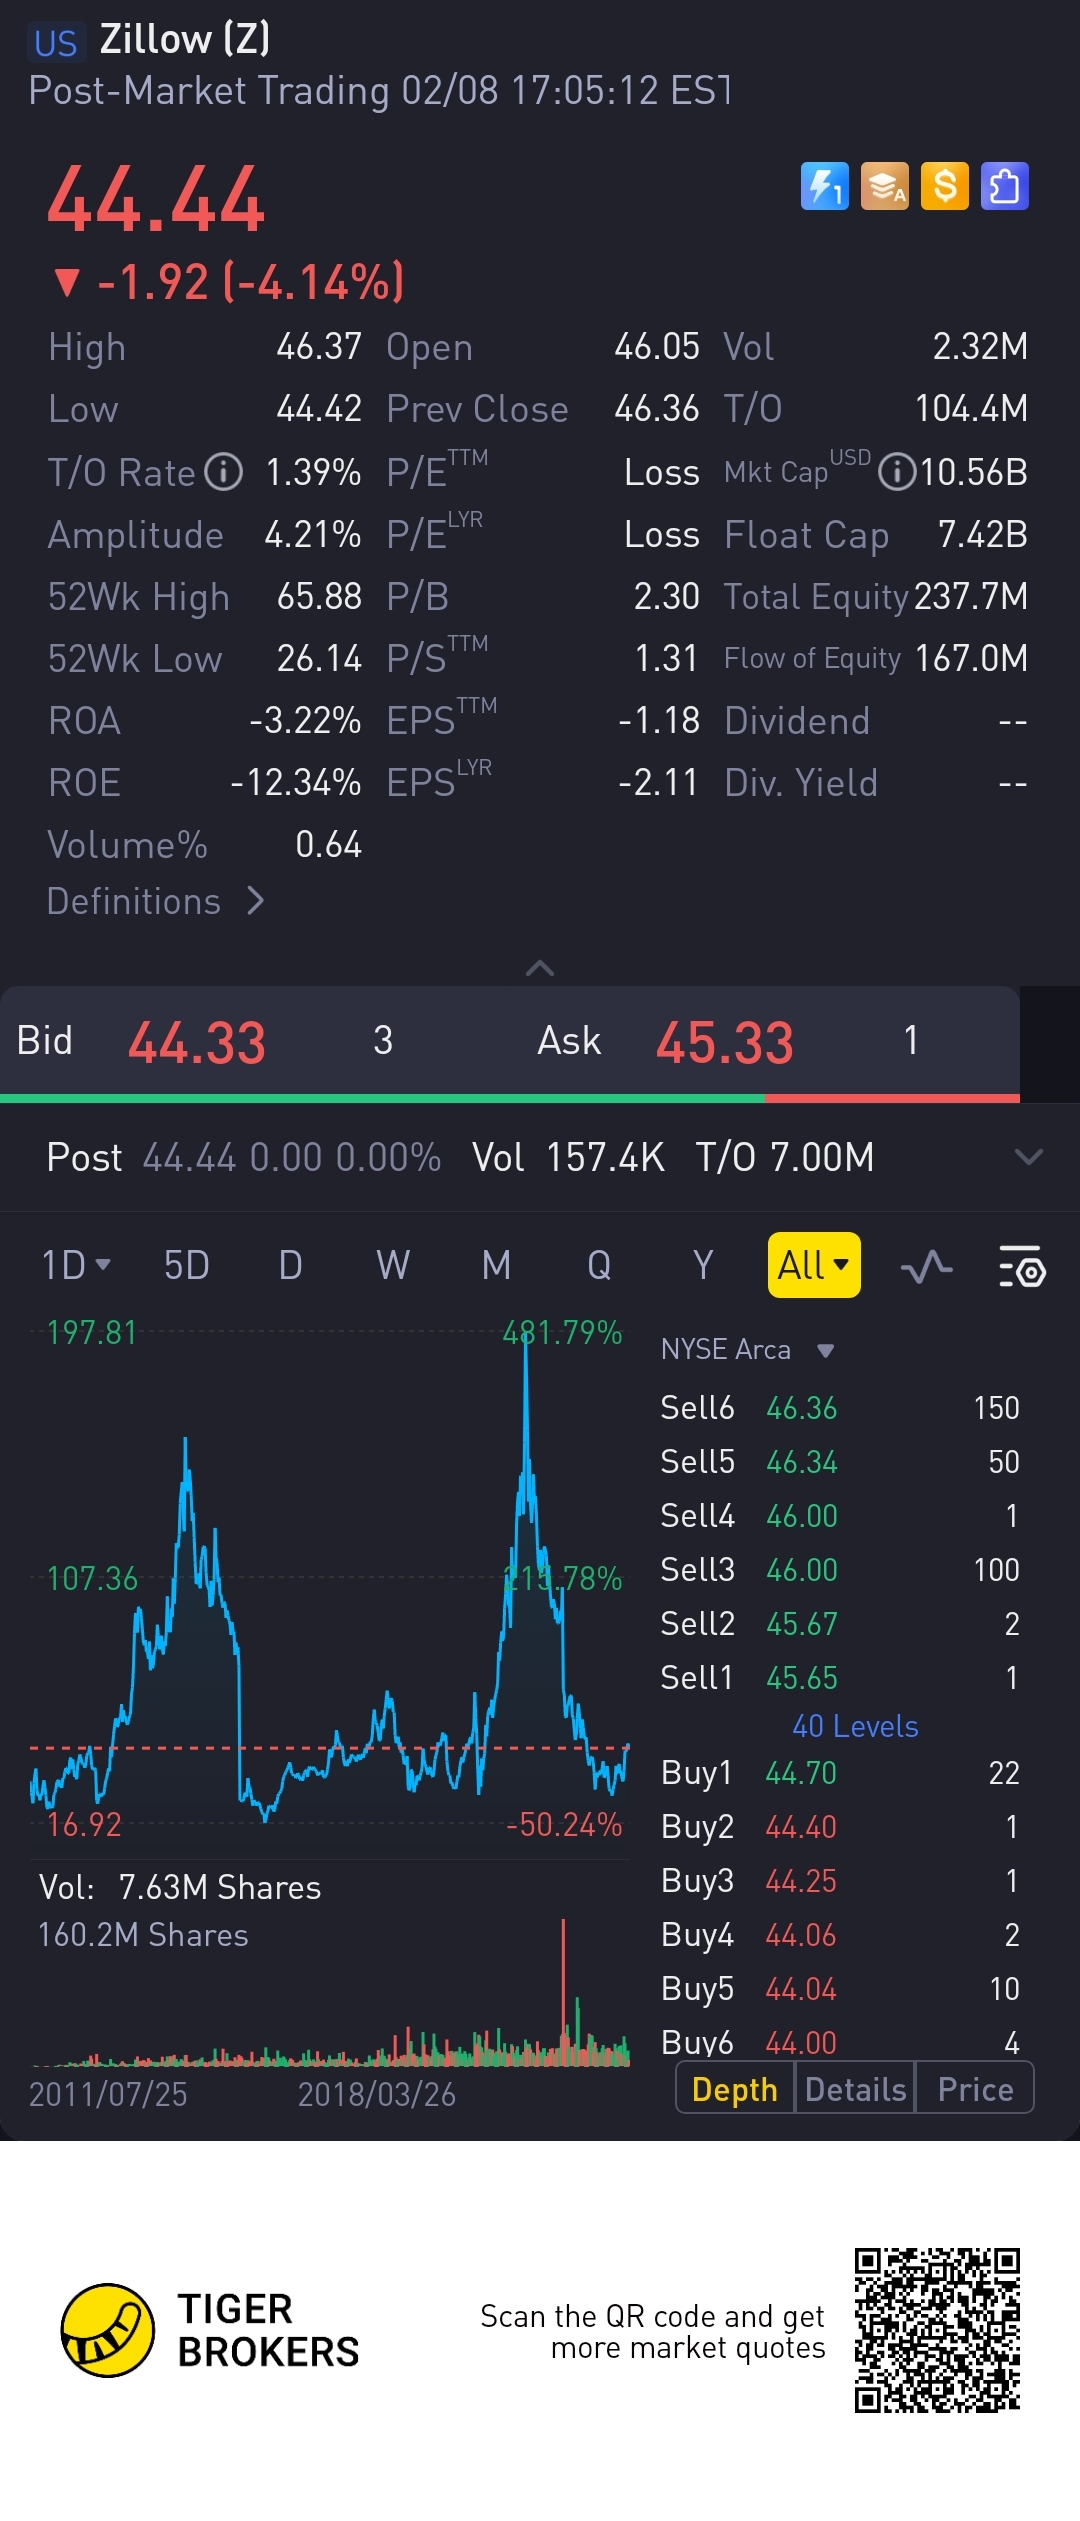Select Buy1 row at 44.70
This screenshot has width=1080, height=2521.
tap(840, 1773)
